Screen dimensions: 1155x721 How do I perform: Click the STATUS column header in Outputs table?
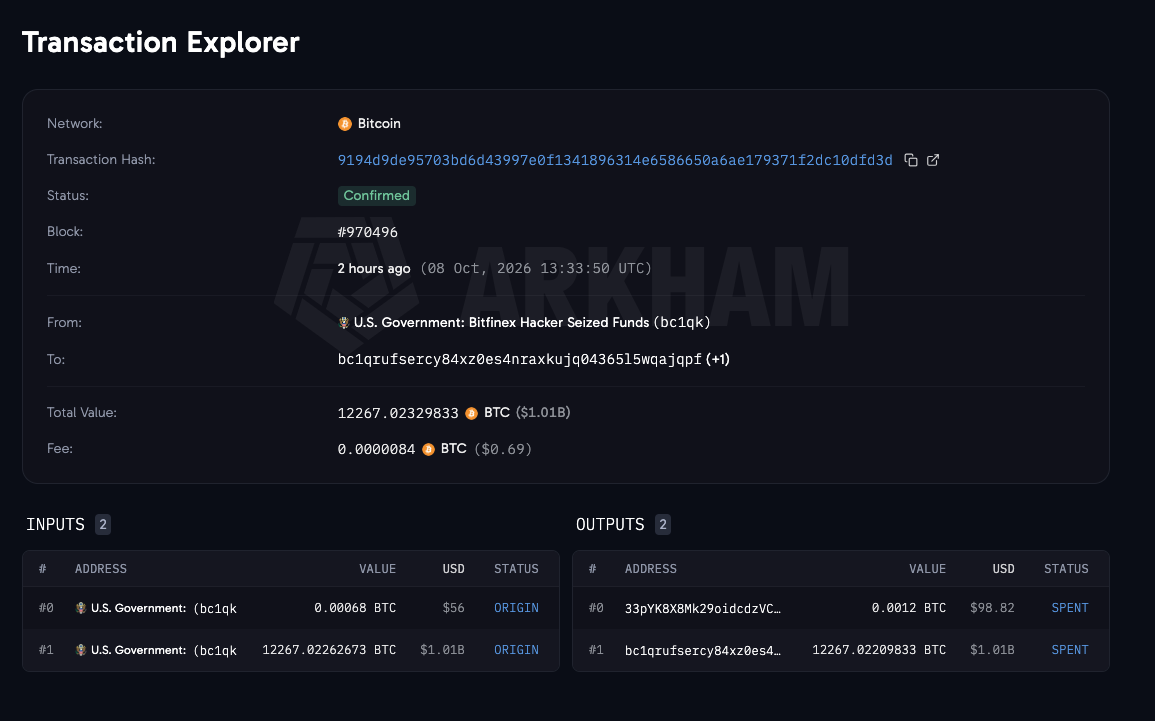click(x=1066, y=569)
